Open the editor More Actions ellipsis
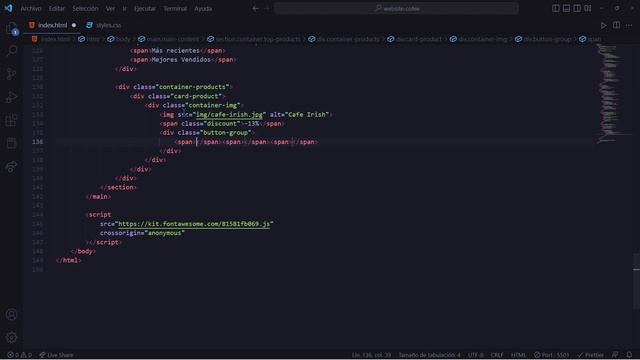The image size is (640, 360). pyautogui.click(x=629, y=25)
